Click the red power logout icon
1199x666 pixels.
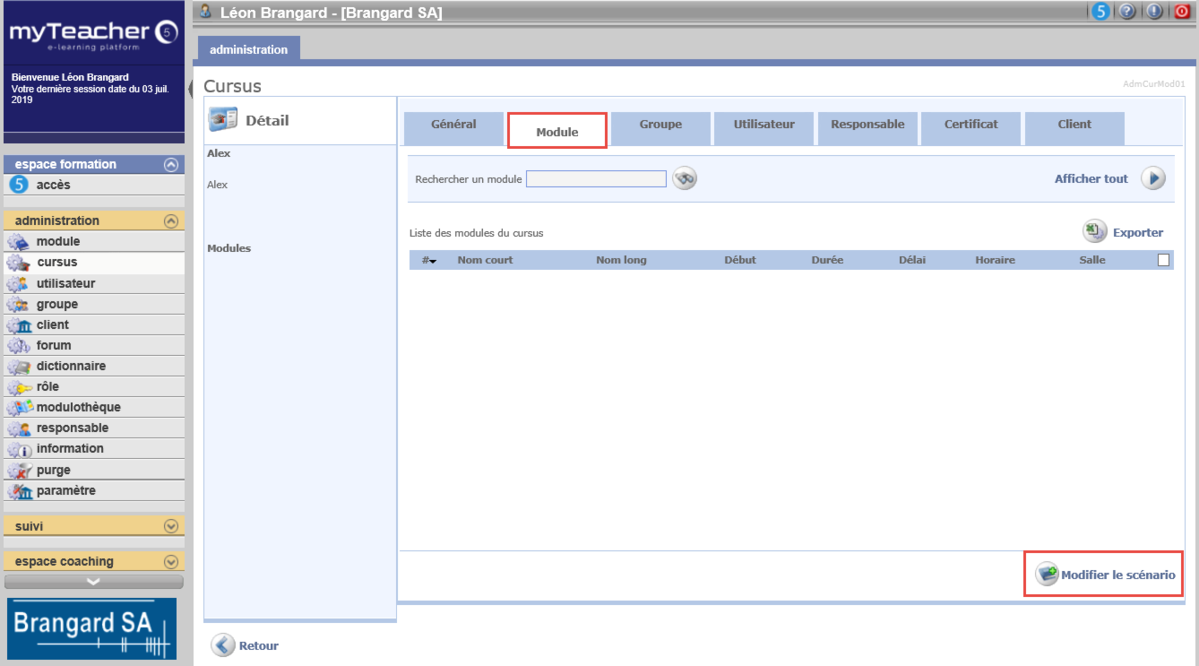1181,12
